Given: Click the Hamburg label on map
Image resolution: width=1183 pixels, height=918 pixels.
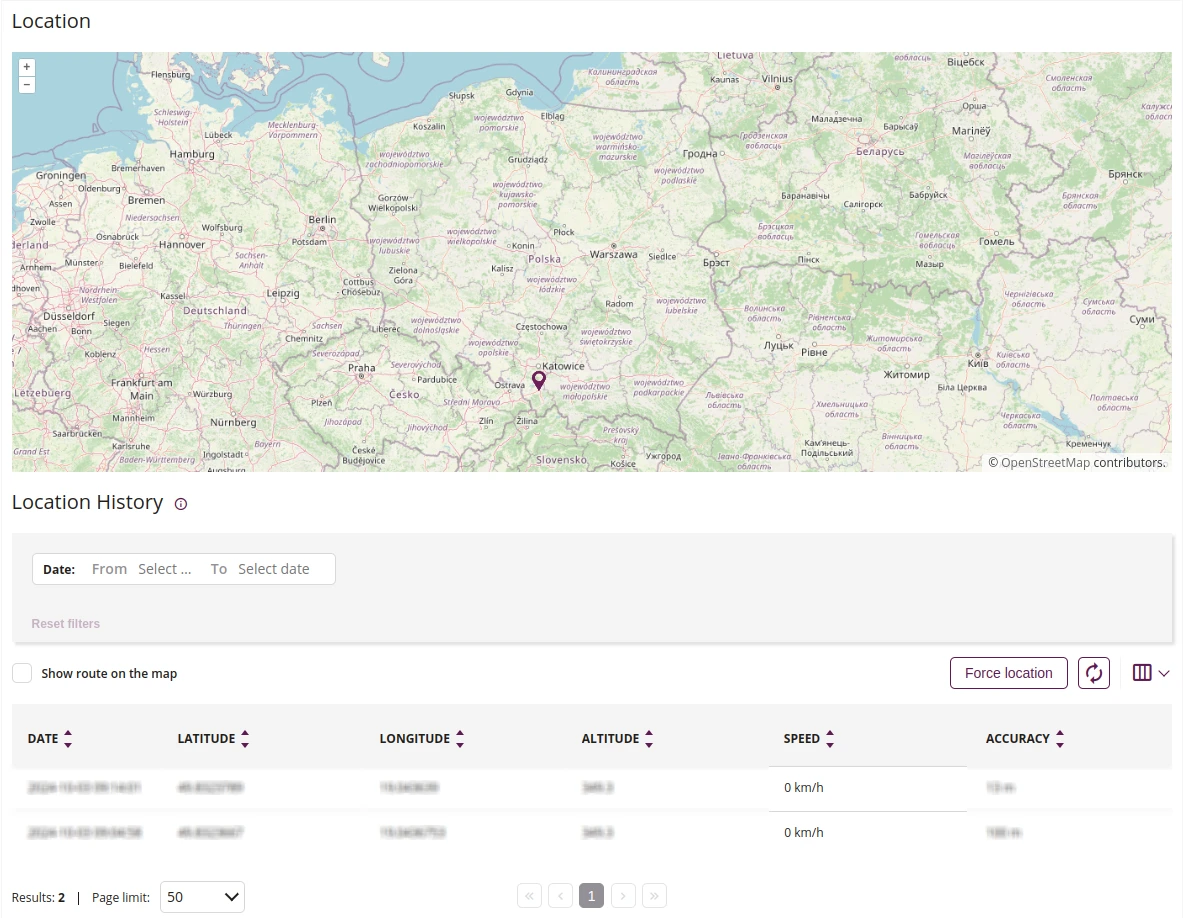Looking at the screenshot, I should pos(192,154).
